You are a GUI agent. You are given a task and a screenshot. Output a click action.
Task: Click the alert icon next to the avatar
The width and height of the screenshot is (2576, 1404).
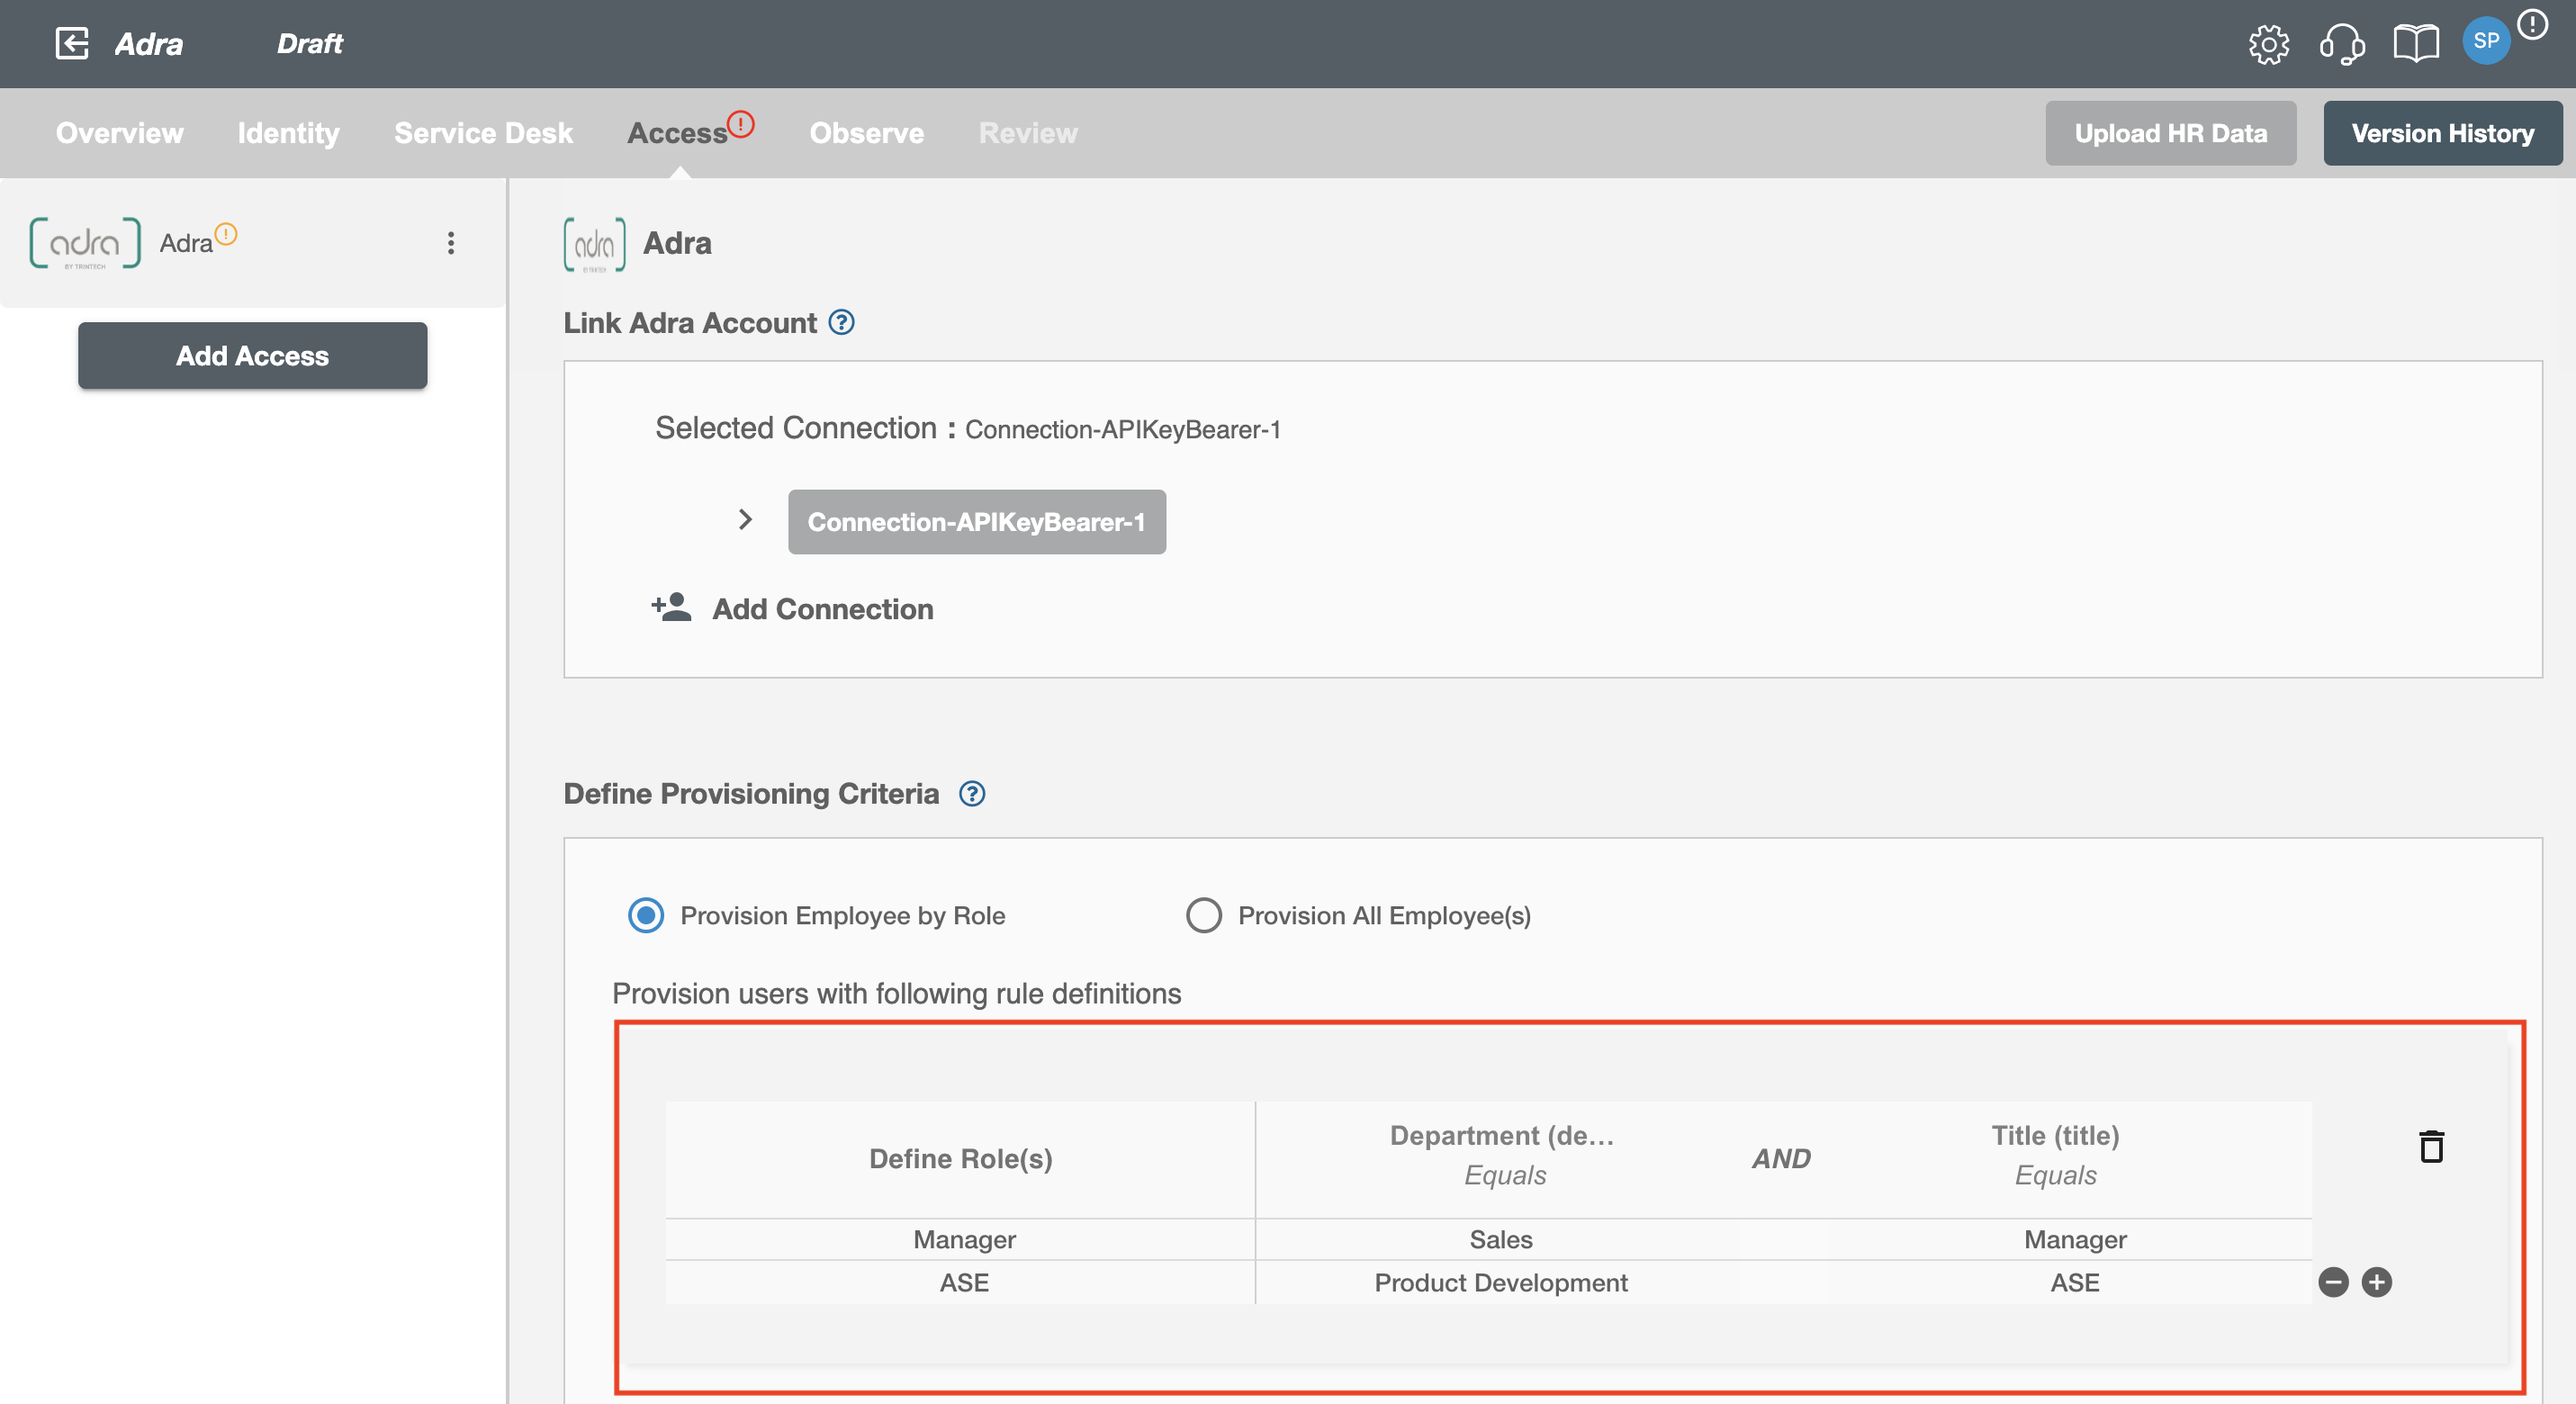(2532, 24)
